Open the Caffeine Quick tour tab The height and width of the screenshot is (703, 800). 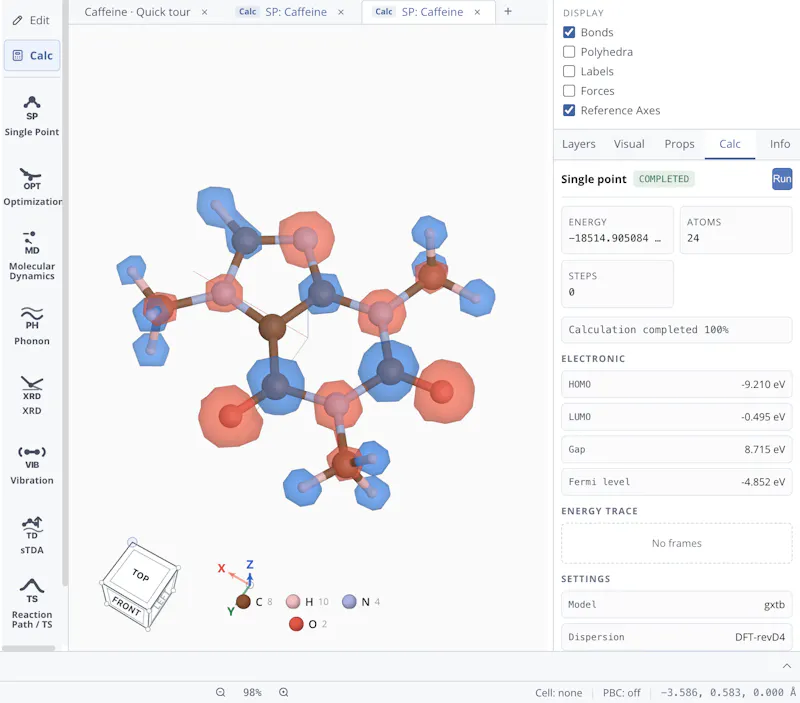(137, 12)
